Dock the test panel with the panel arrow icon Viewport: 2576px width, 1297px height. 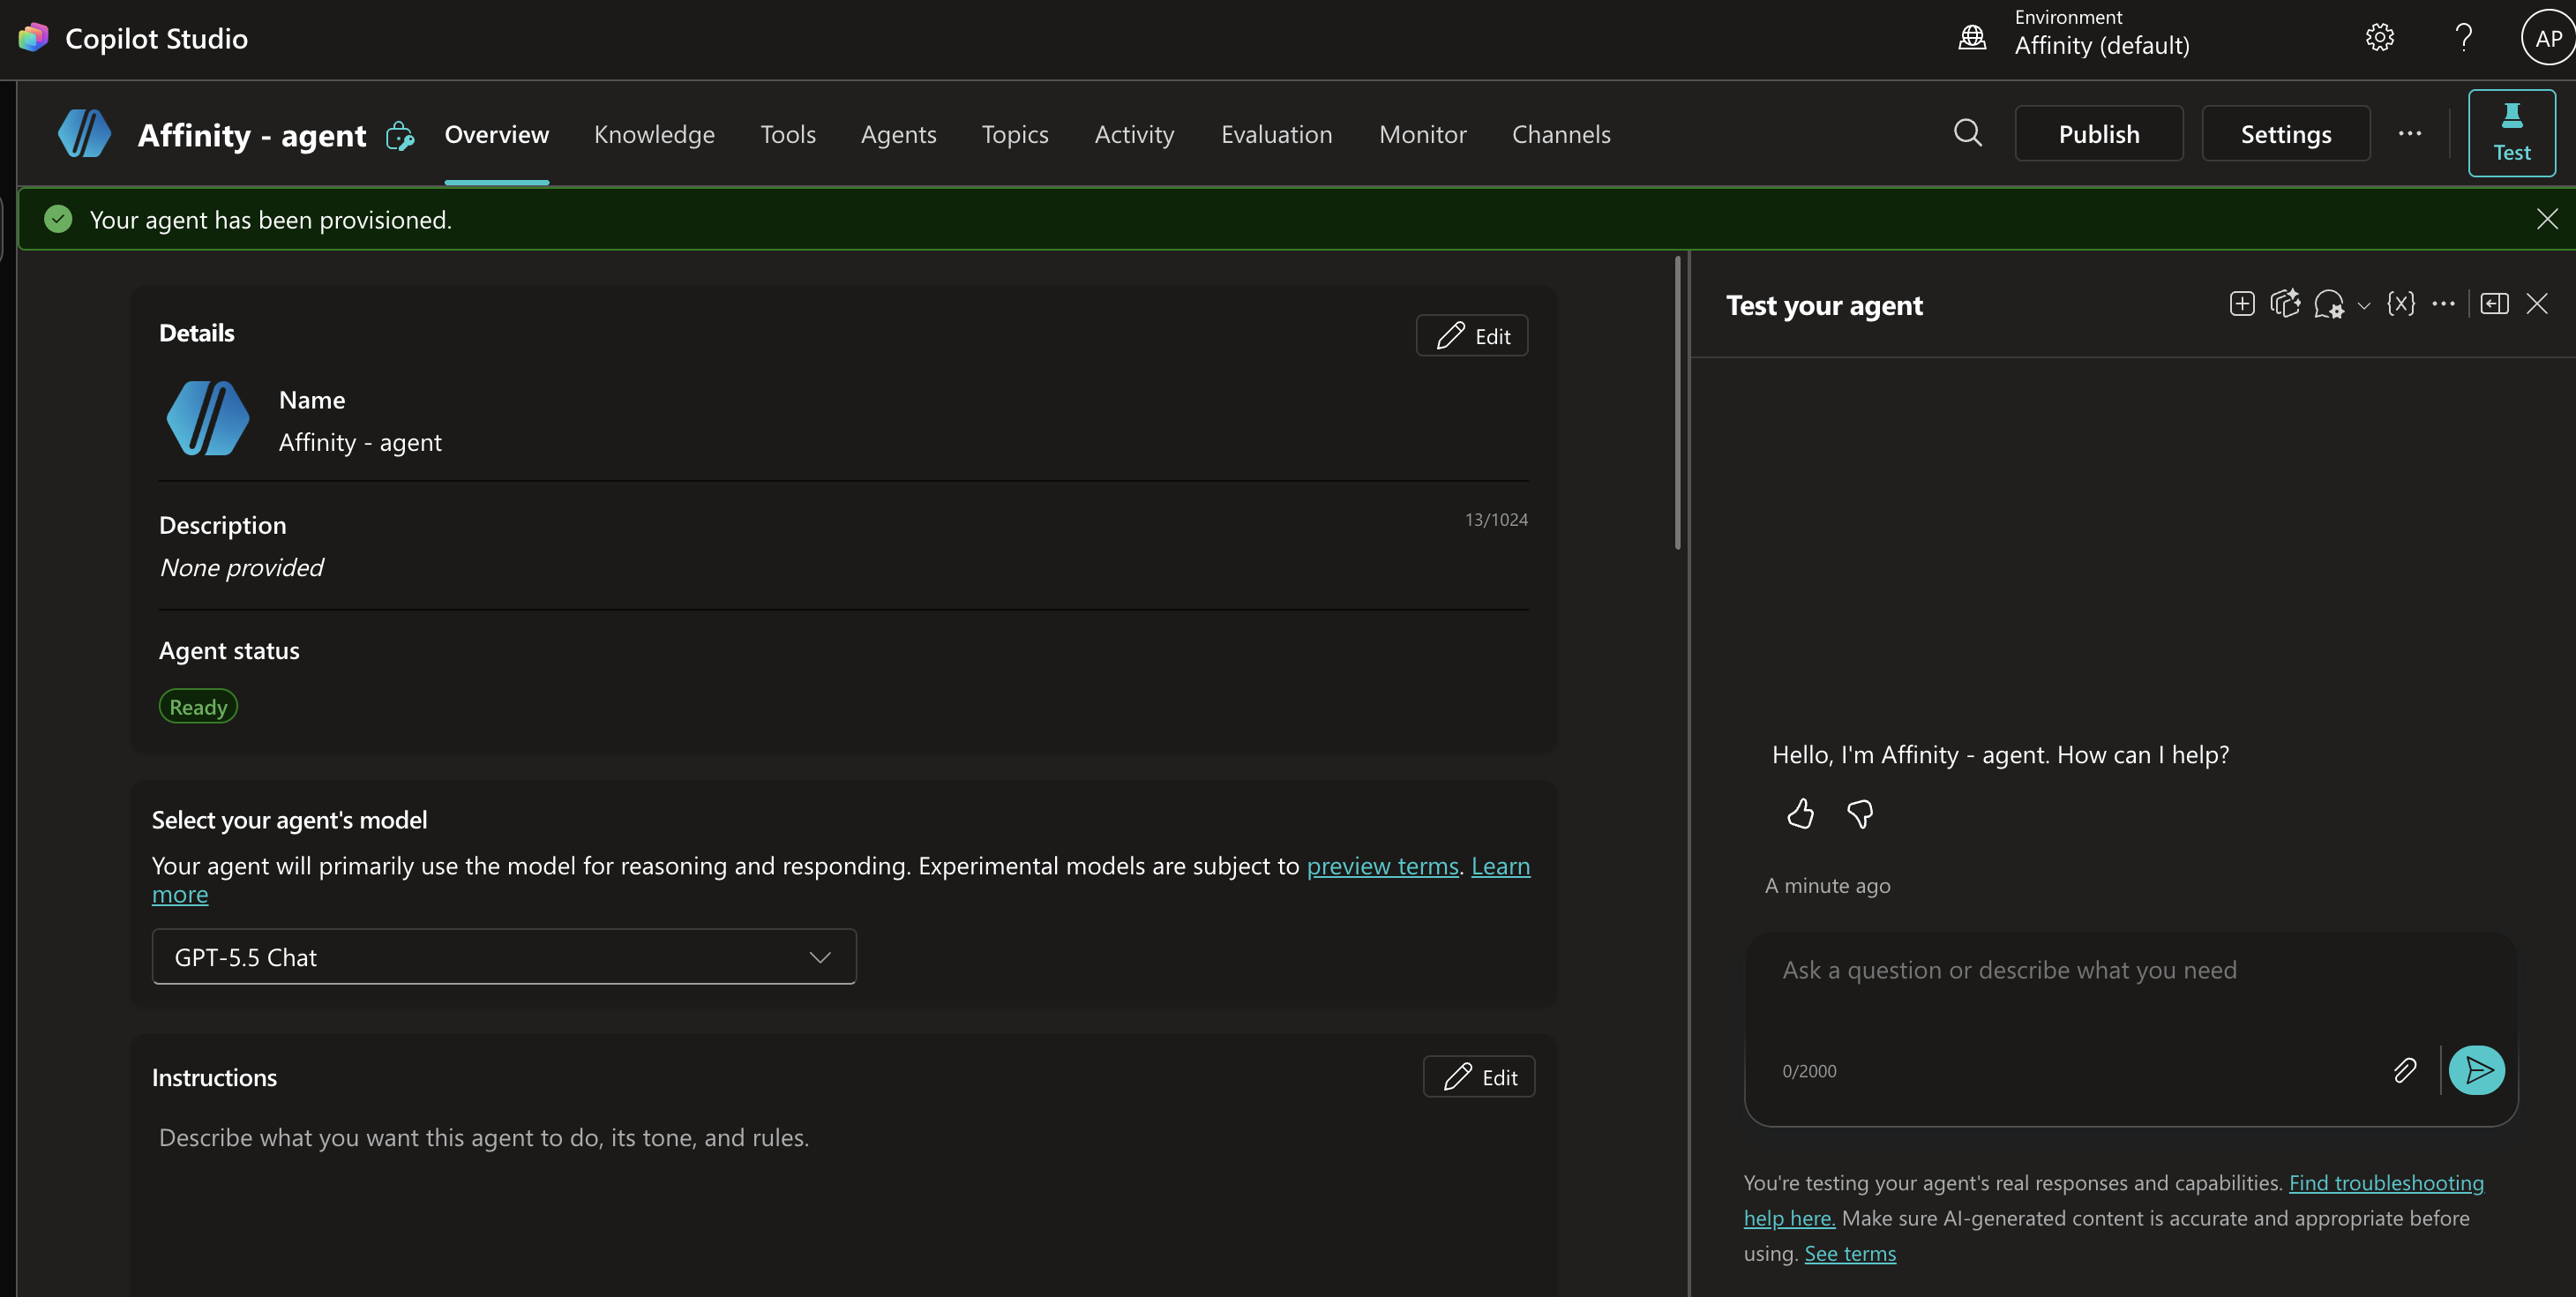click(2494, 304)
